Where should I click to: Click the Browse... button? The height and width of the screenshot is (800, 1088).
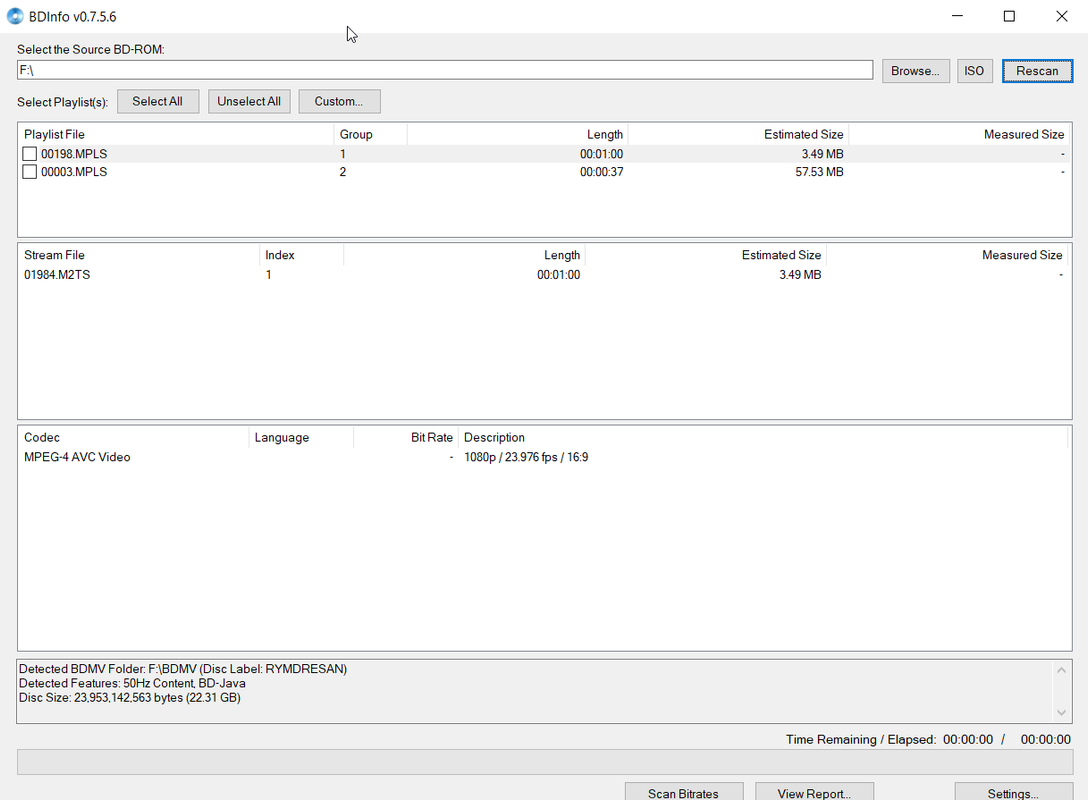coord(915,71)
